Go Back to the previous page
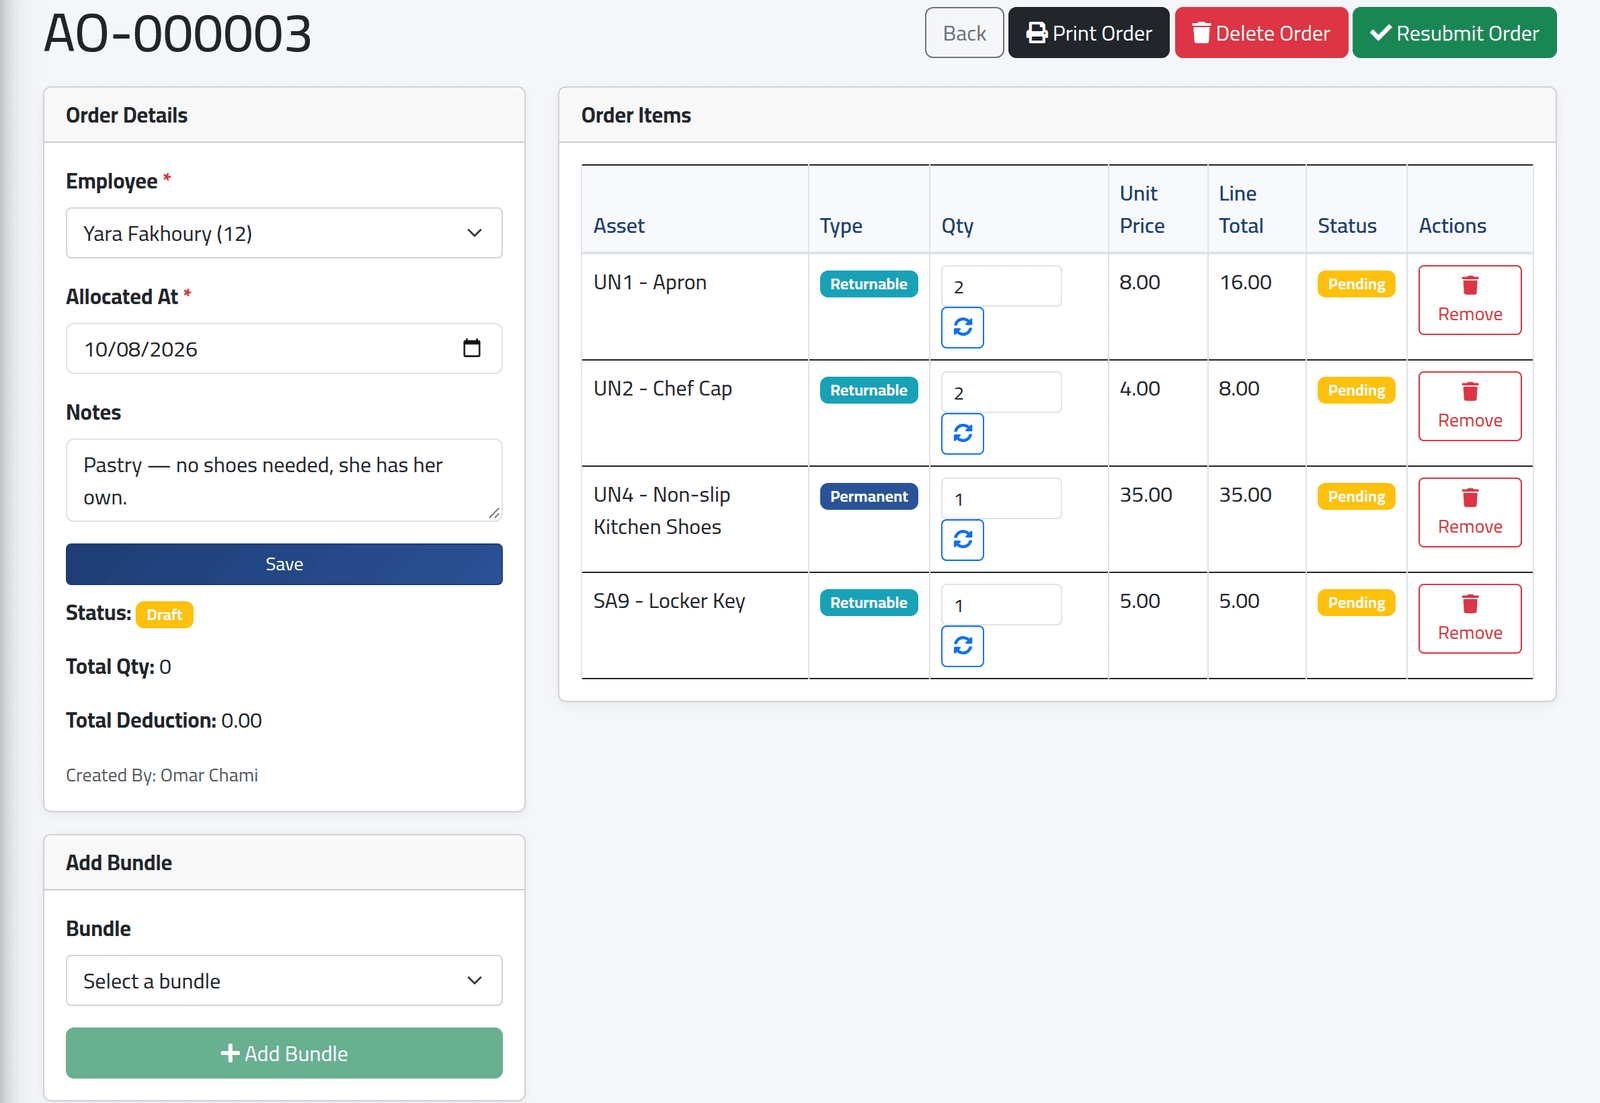This screenshot has width=1600, height=1103. 964,33
